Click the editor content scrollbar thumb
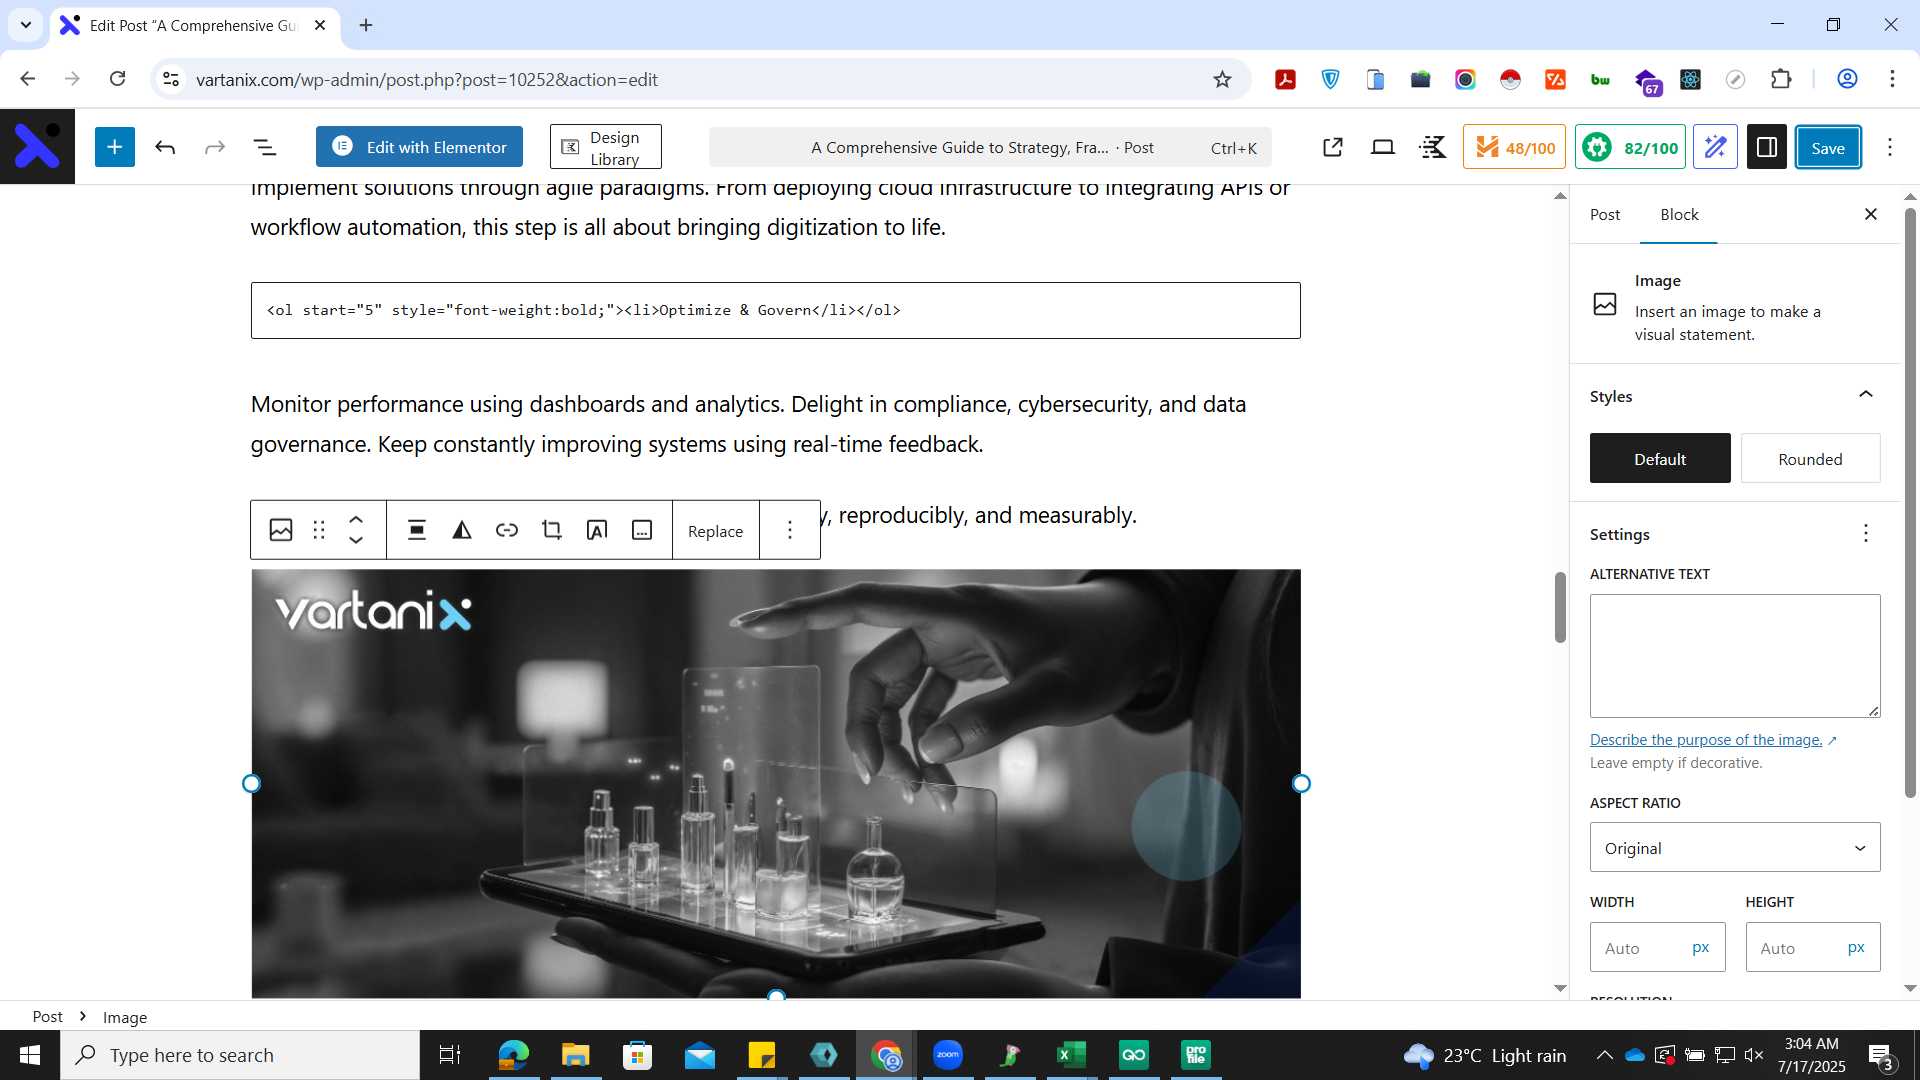Image resolution: width=1920 pixels, height=1080 pixels. (x=1560, y=607)
